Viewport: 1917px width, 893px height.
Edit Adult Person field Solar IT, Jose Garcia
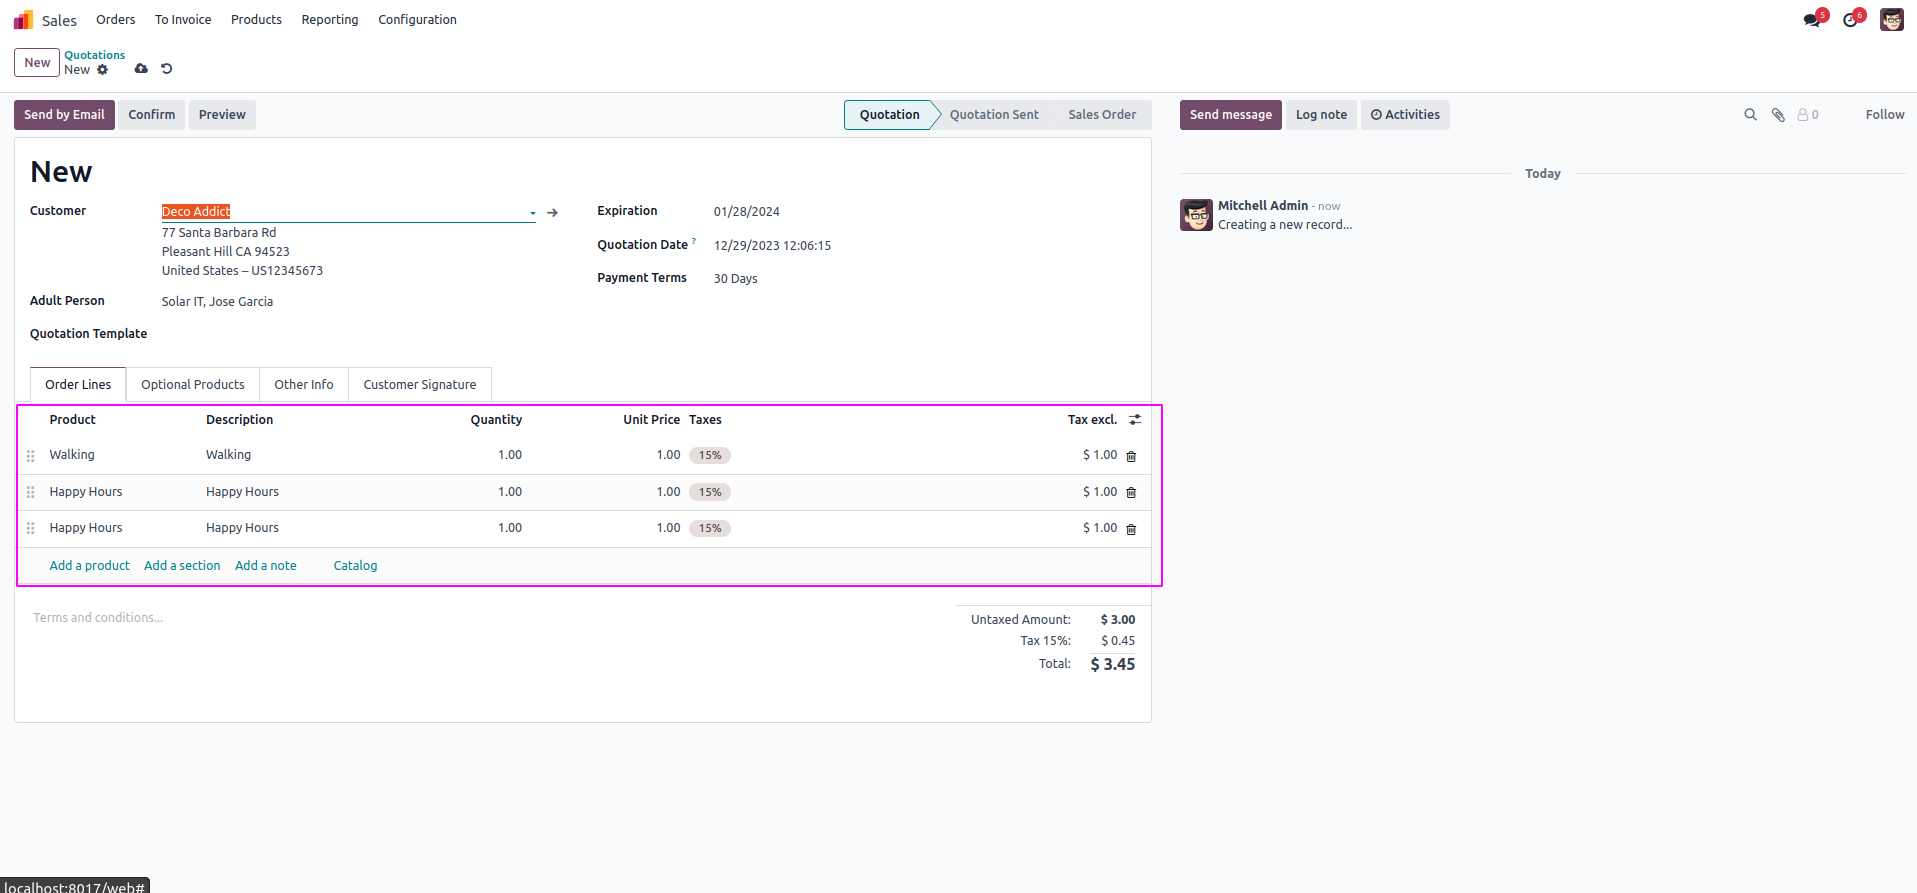click(217, 302)
